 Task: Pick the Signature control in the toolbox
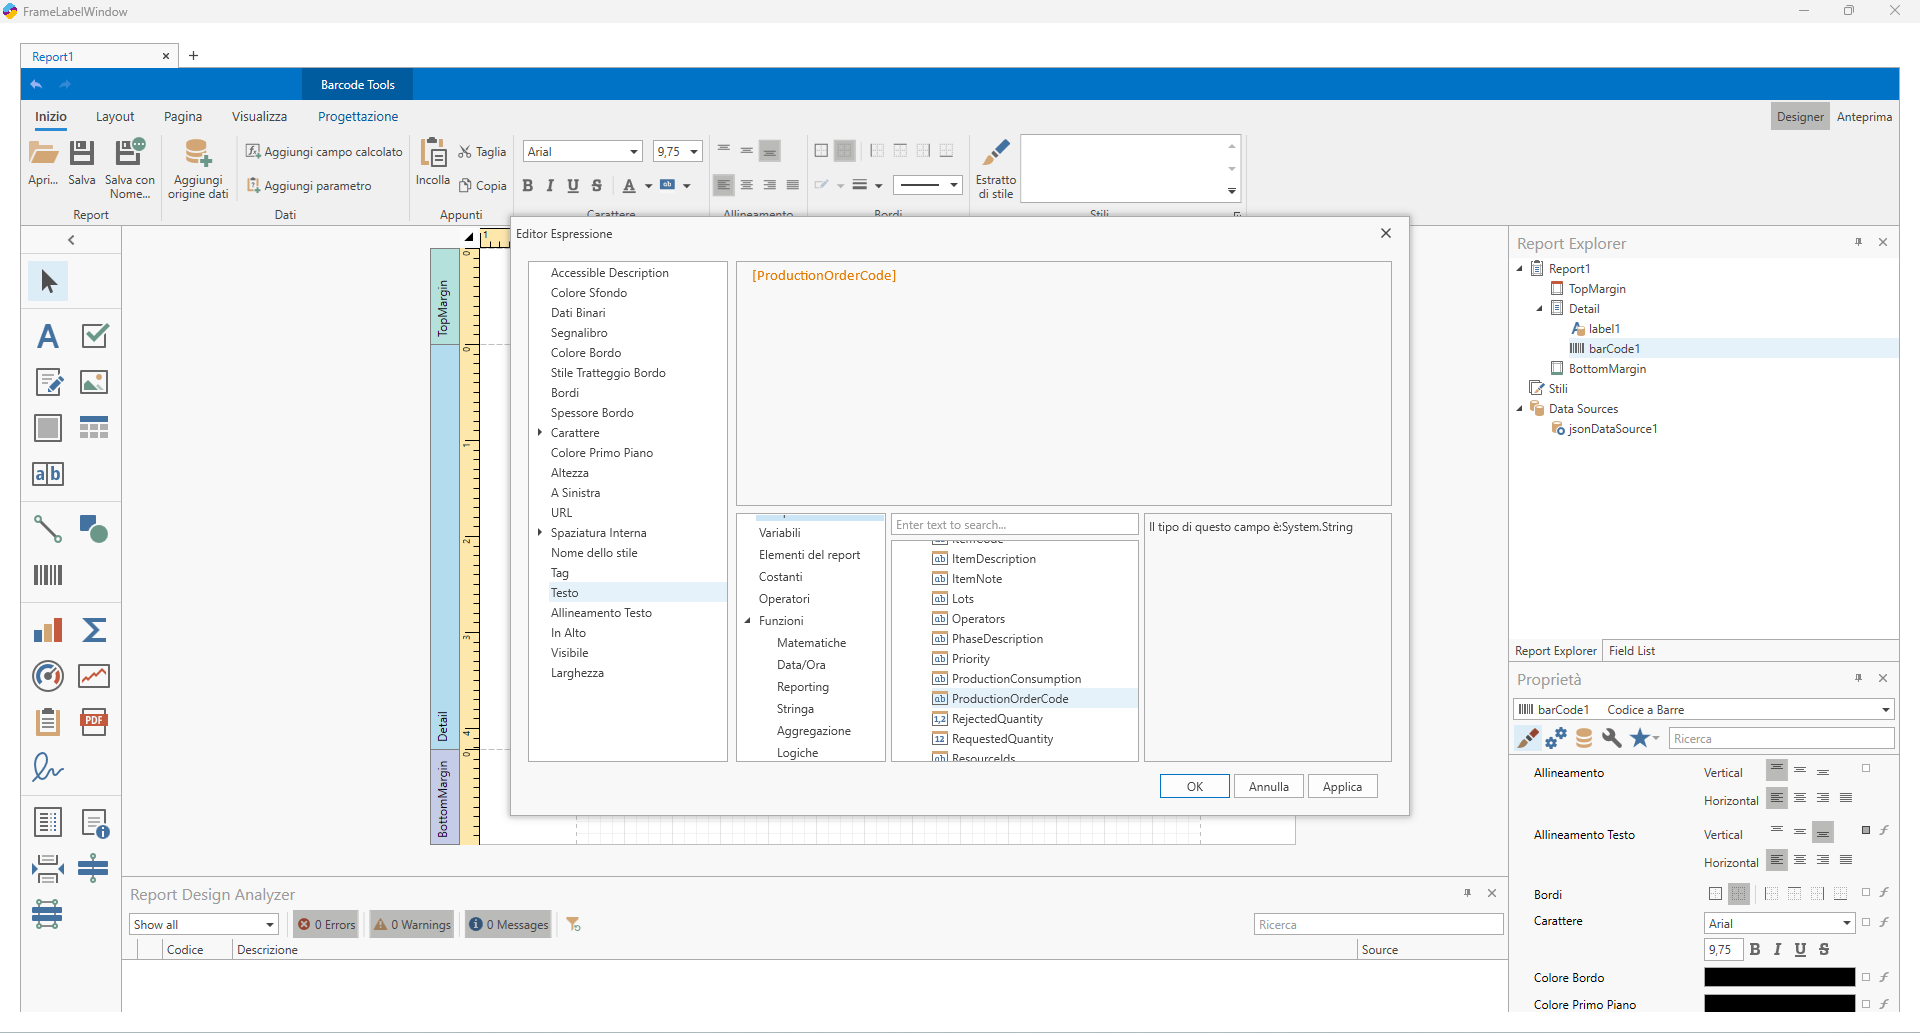[48, 768]
